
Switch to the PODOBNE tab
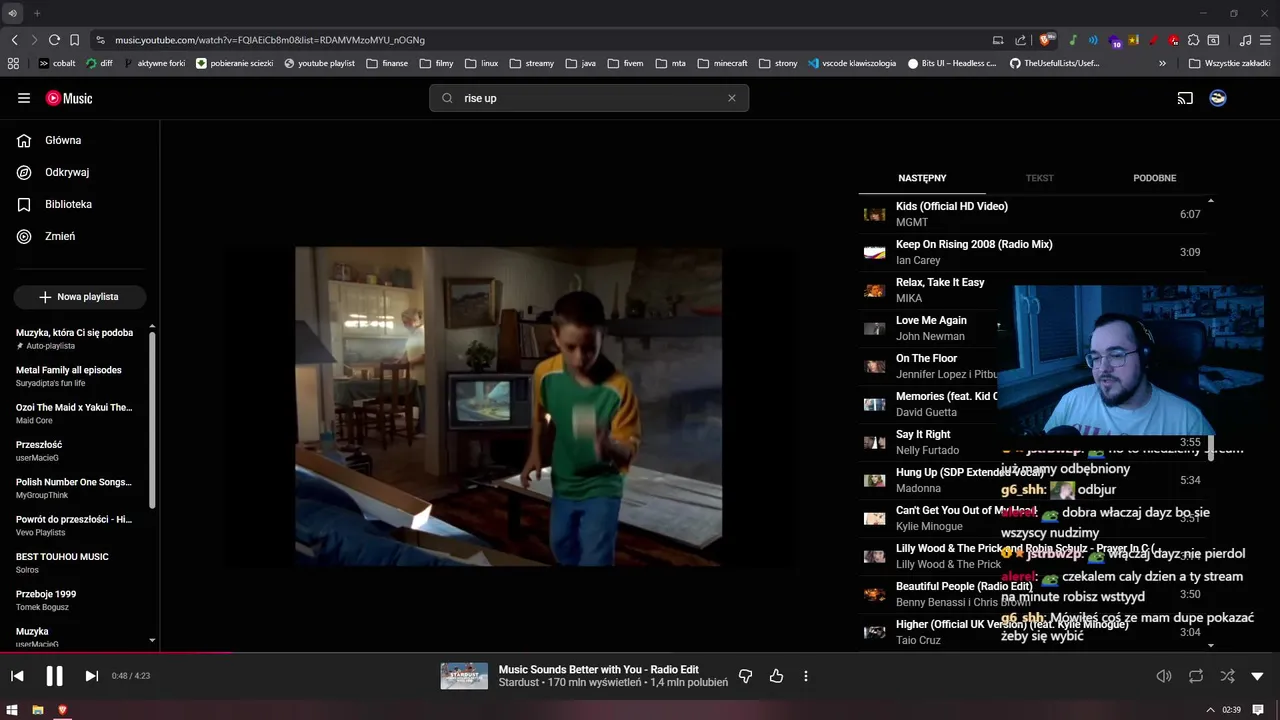(1154, 178)
